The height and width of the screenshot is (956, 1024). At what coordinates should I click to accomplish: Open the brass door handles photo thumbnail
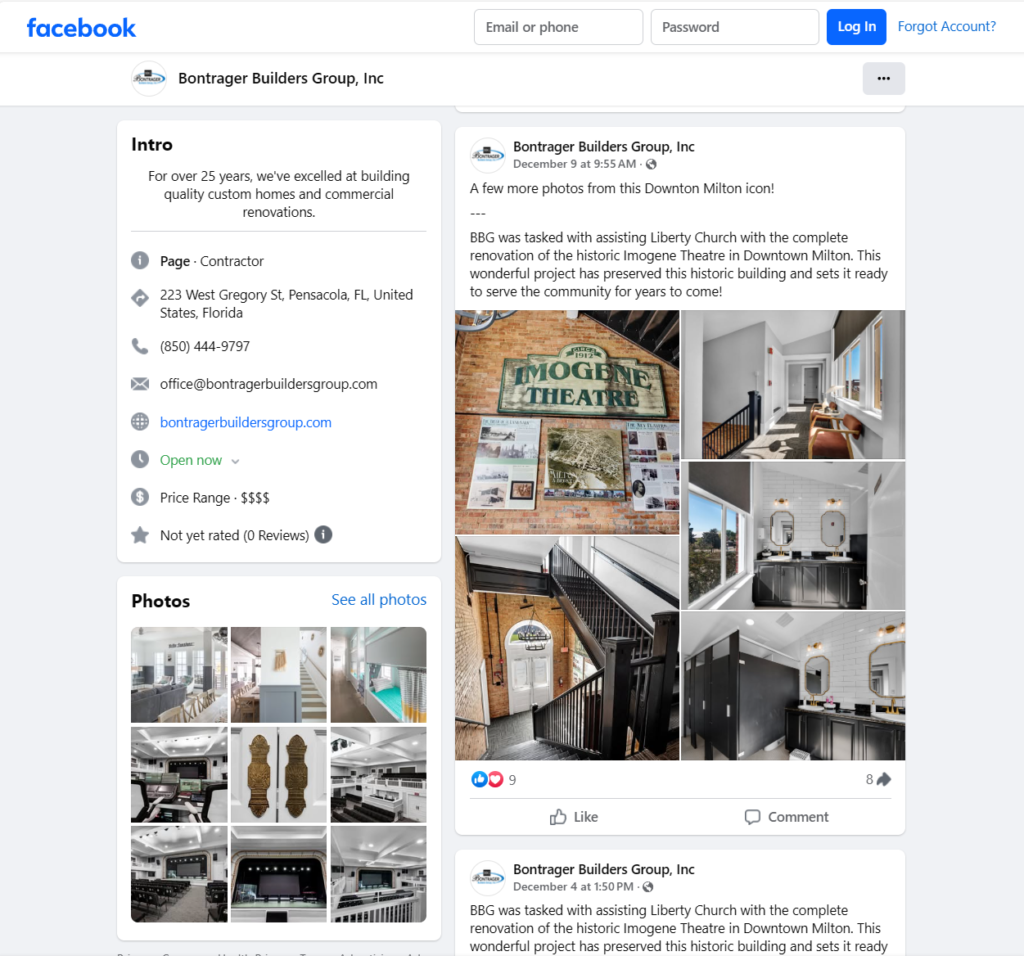click(278, 774)
